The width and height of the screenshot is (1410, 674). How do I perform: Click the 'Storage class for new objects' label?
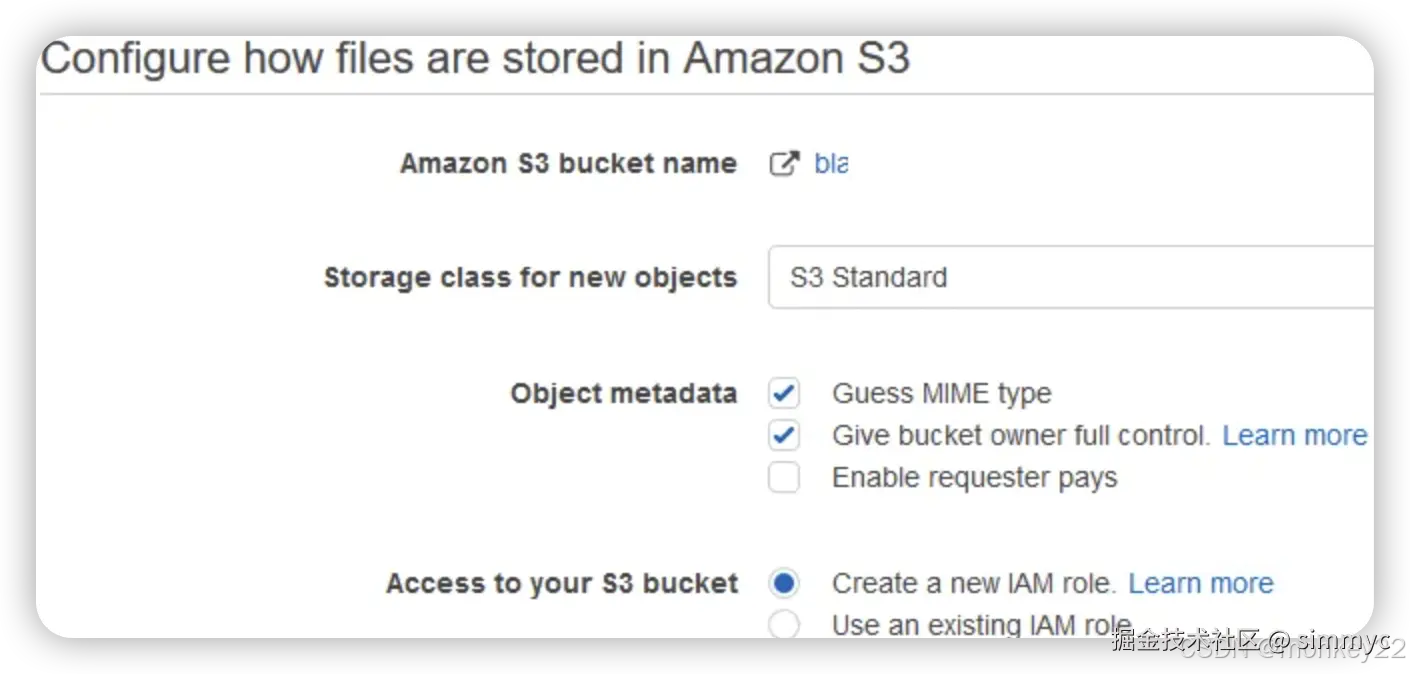pos(530,277)
